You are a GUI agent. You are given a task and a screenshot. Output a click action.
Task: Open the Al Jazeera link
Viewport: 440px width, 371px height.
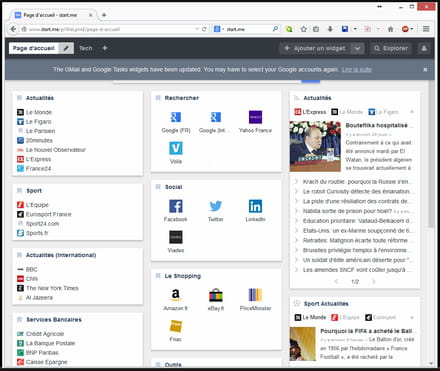click(39, 298)
